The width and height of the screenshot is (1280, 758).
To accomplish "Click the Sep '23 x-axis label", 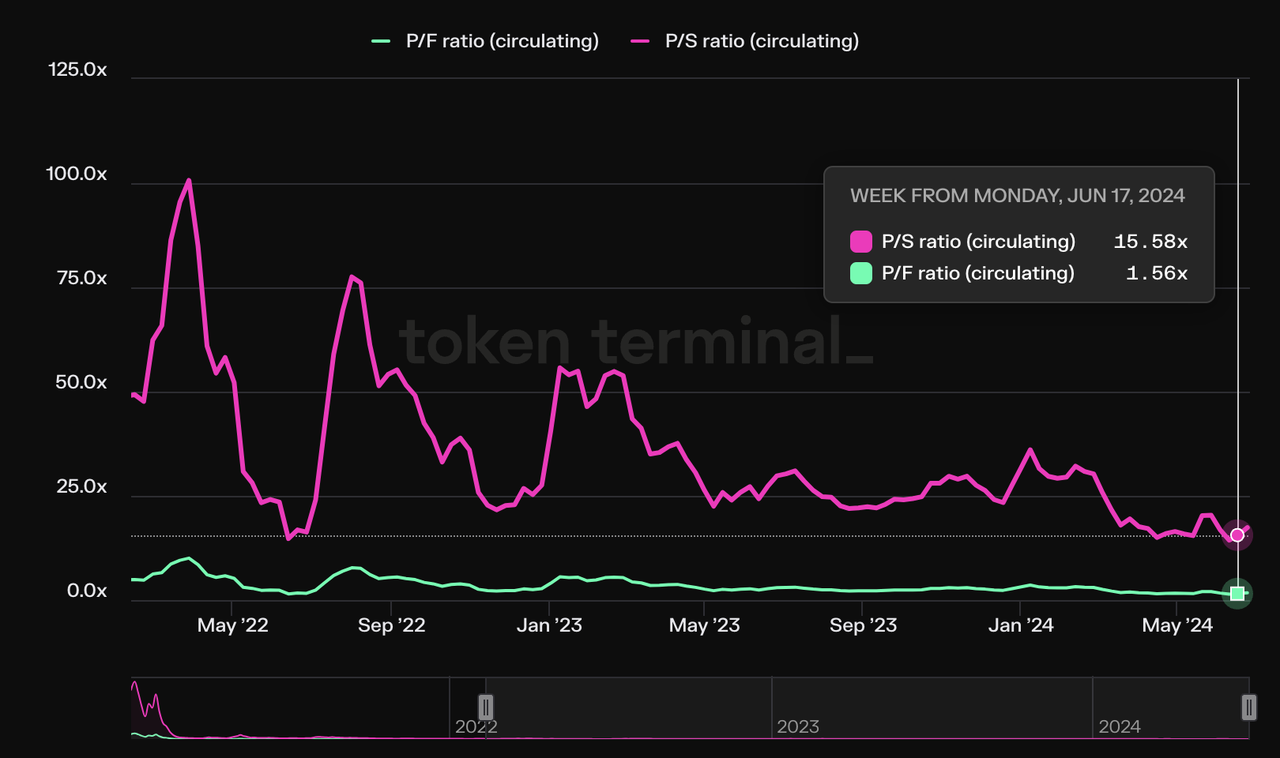I will coord(863,626).
